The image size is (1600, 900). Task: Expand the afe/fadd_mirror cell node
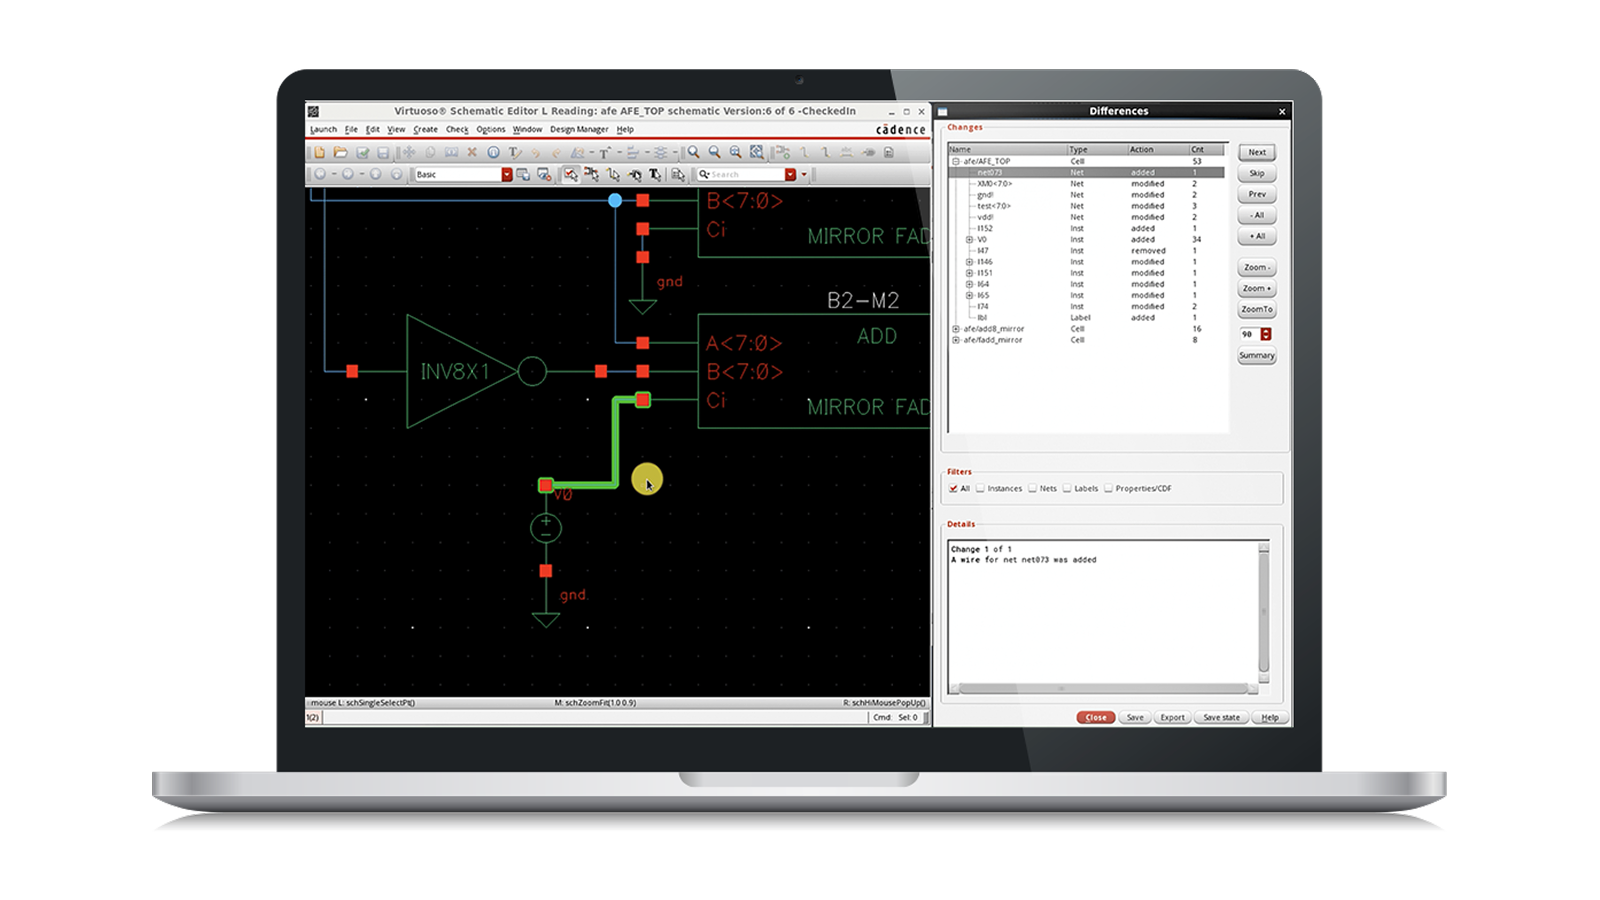[x=956, y=340]
